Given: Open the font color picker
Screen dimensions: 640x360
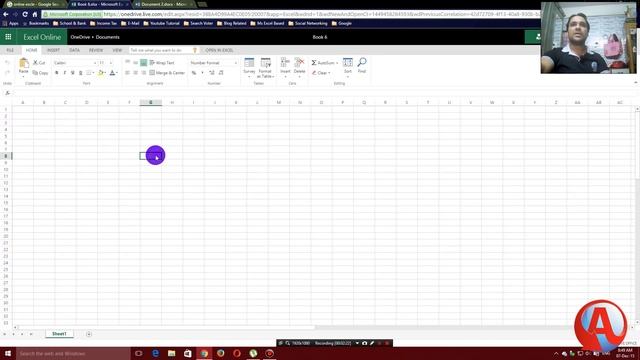Looking at the screenshot, I should [113, 73].
